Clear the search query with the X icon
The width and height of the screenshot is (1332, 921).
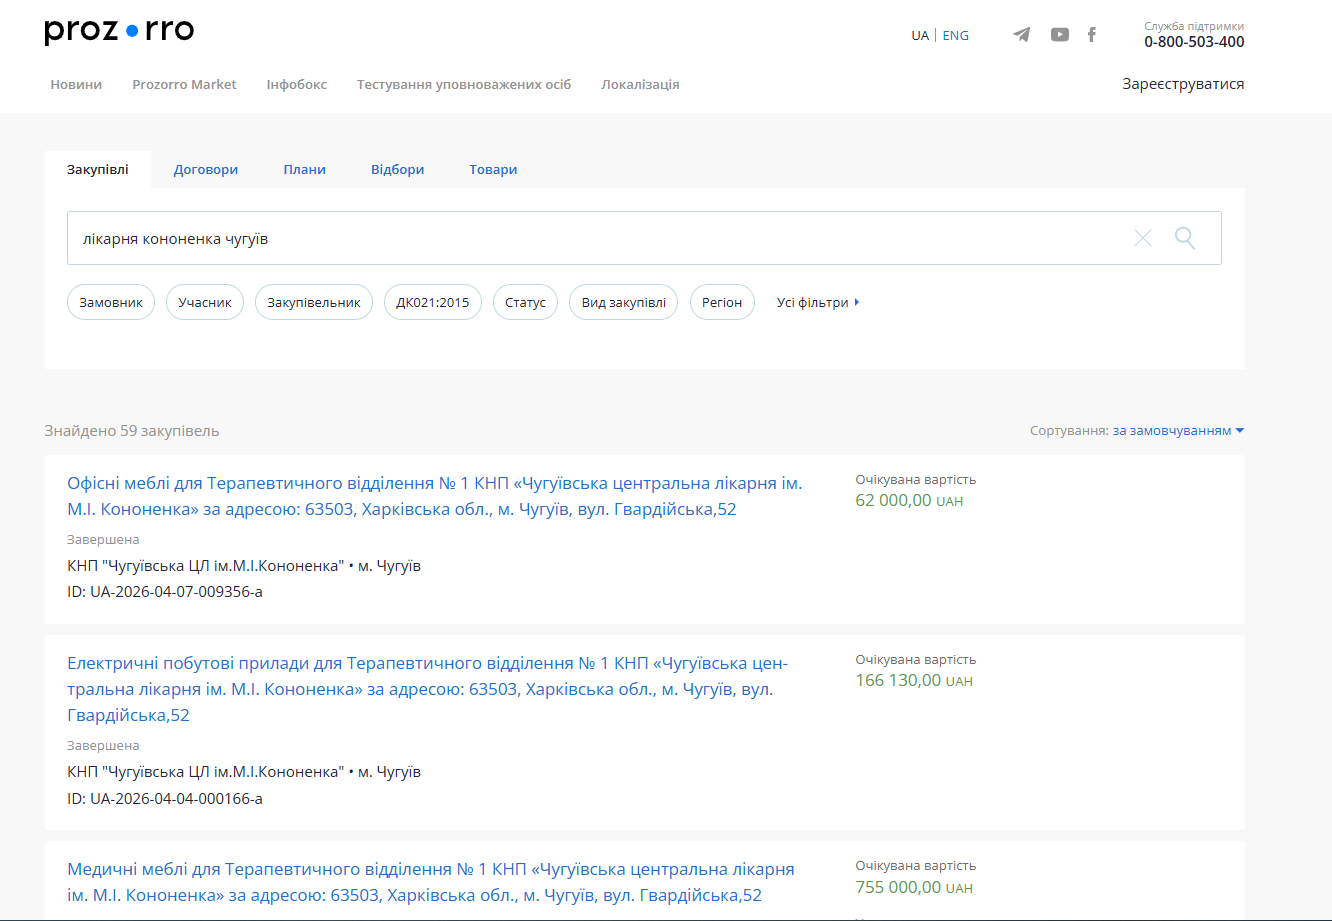[1143, 238]
